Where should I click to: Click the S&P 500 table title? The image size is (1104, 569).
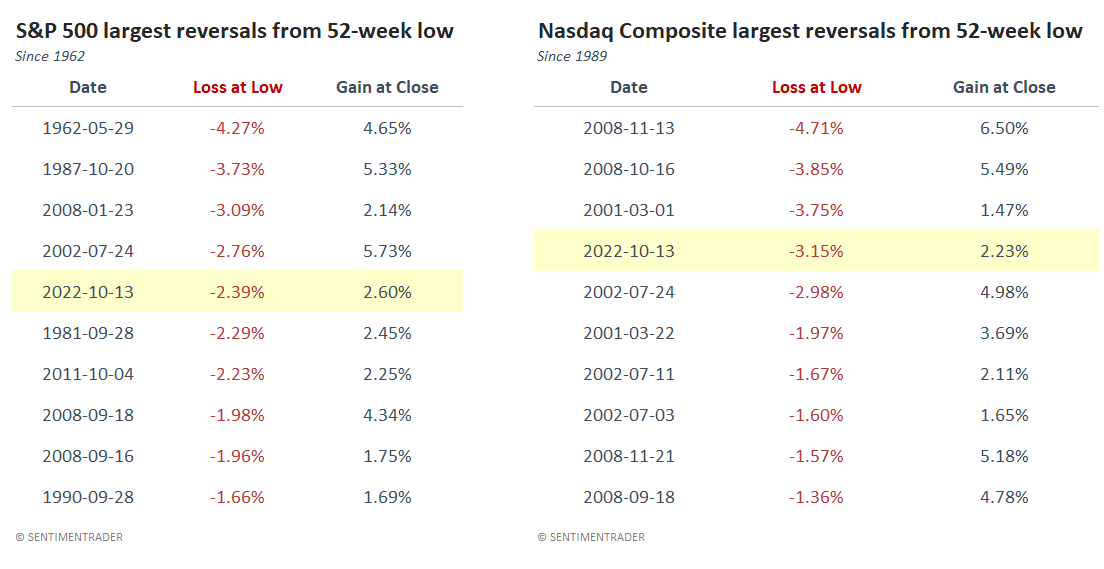235,31
